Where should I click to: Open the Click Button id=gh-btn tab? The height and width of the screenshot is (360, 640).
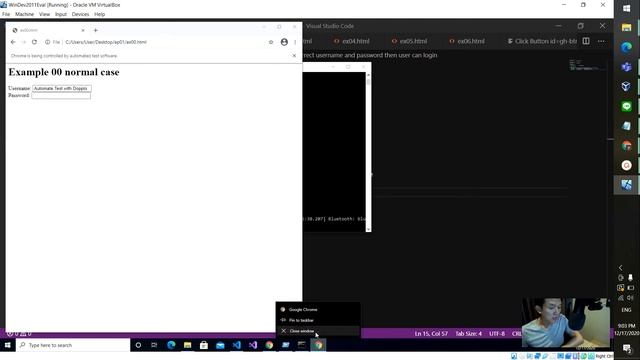point(542,41)
